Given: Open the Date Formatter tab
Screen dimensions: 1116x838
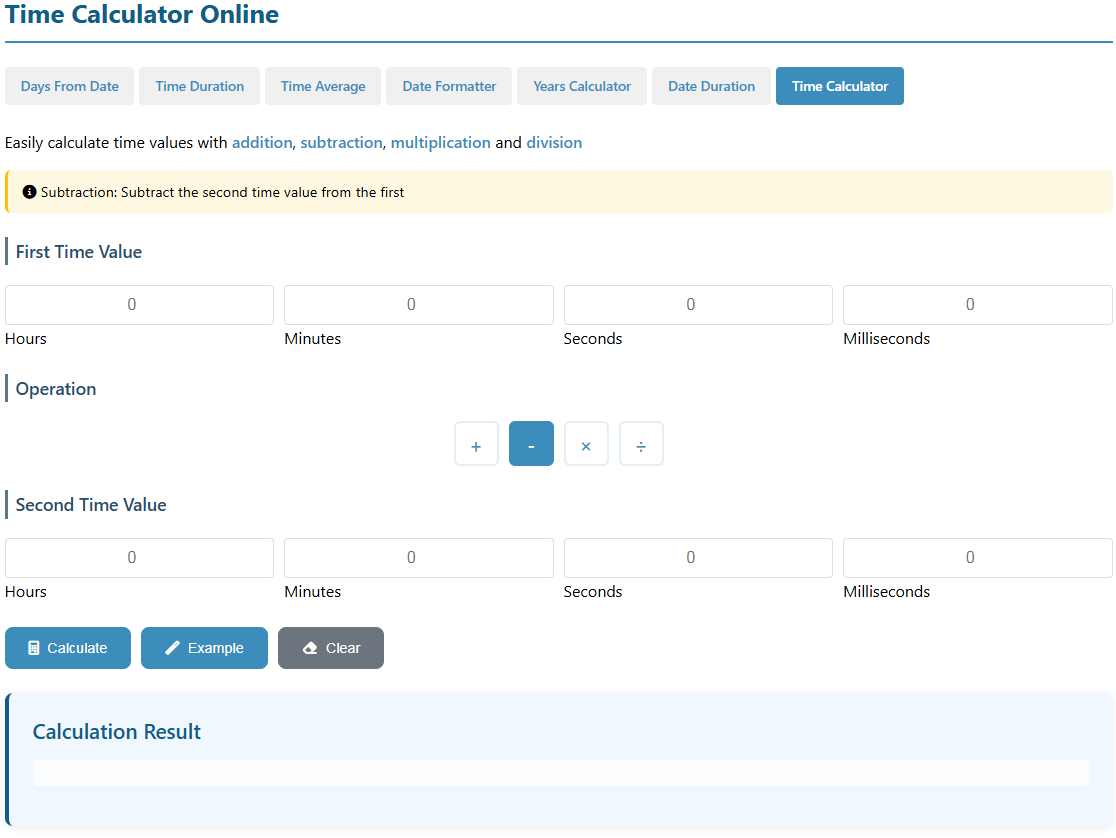Looking at the screenshot, I should pos(449,86).
